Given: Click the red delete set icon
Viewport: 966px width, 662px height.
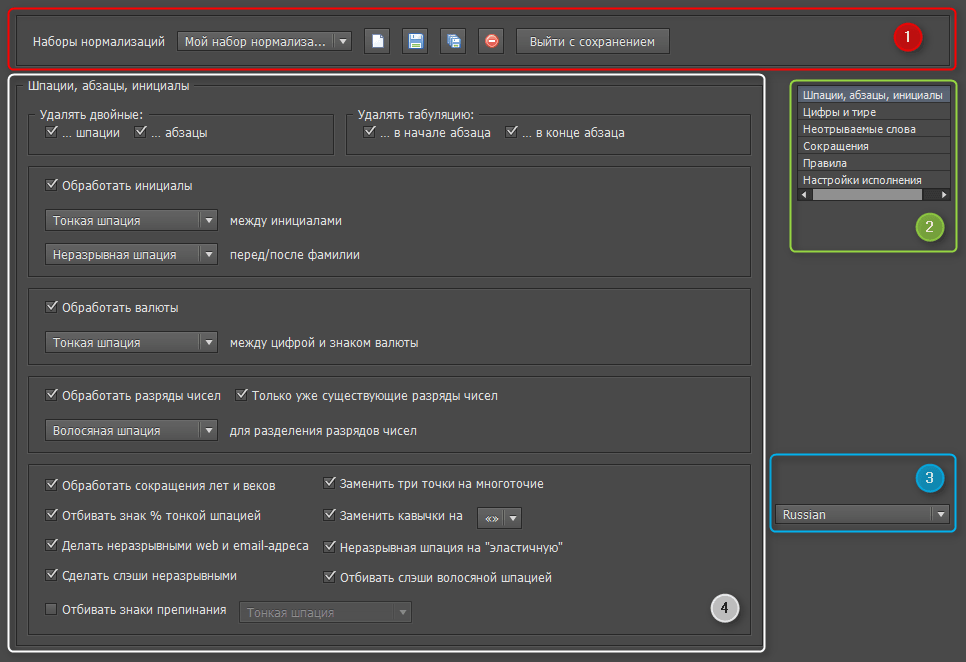Looking at the screenshot, I should [491, 41].
